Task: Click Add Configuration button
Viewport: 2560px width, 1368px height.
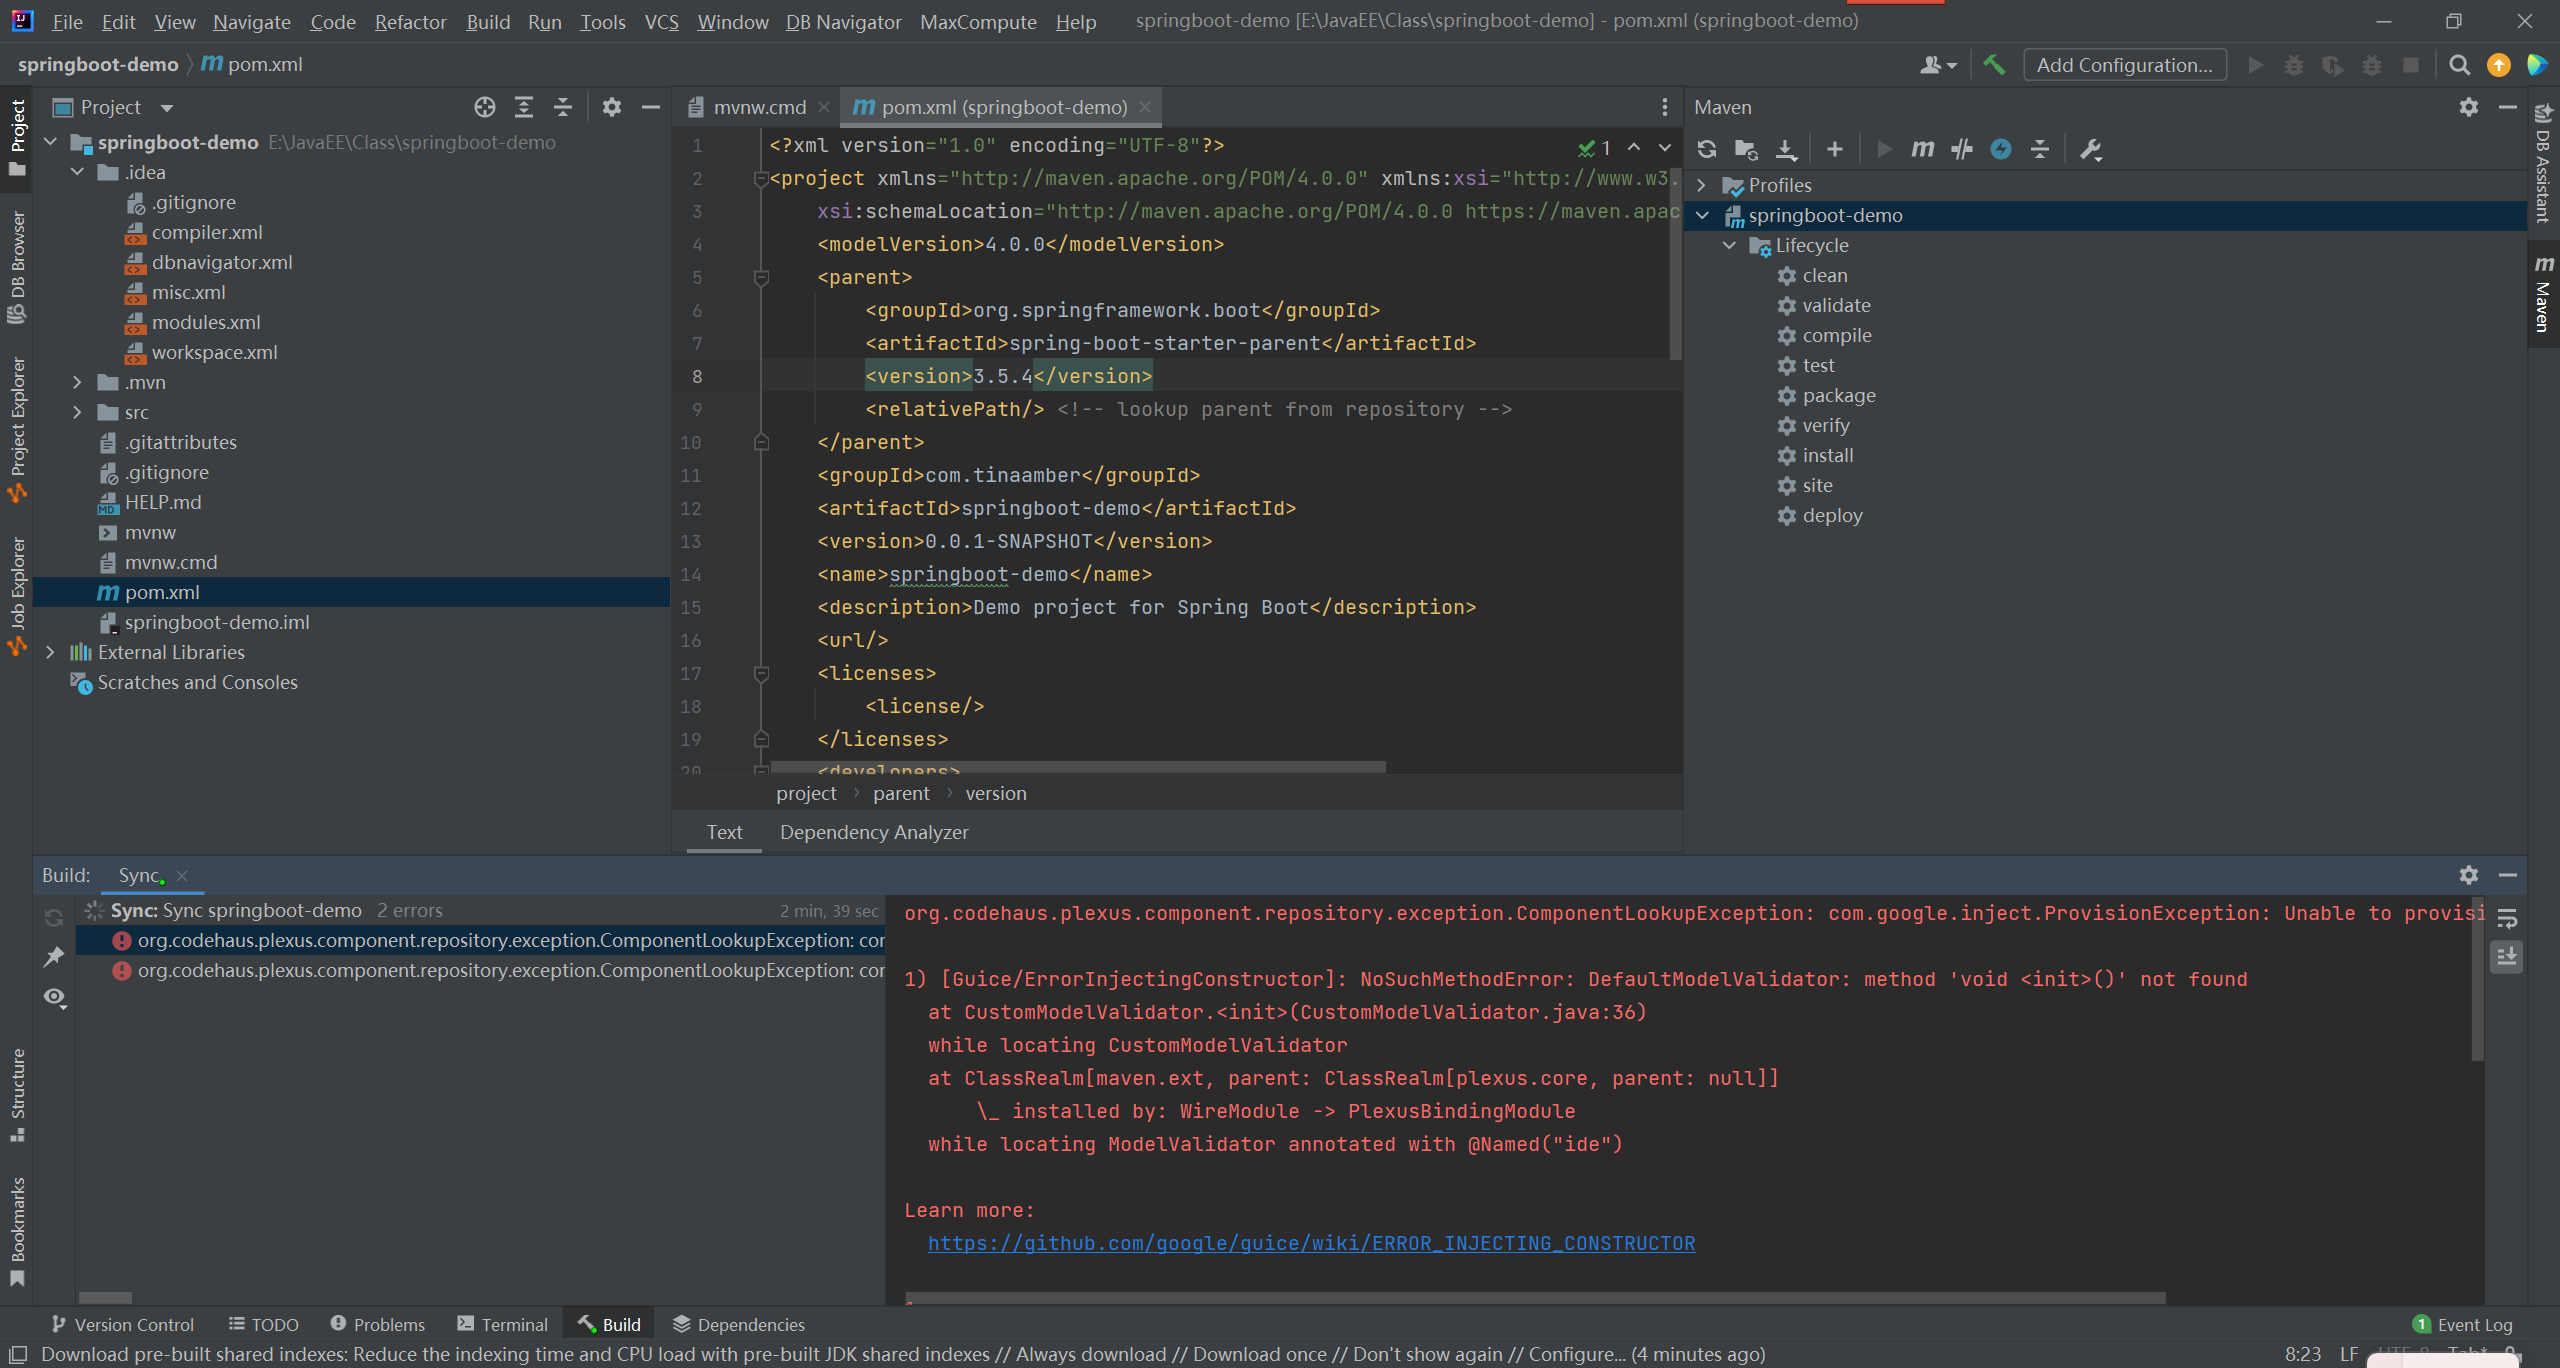Action: click(2124, 65)
